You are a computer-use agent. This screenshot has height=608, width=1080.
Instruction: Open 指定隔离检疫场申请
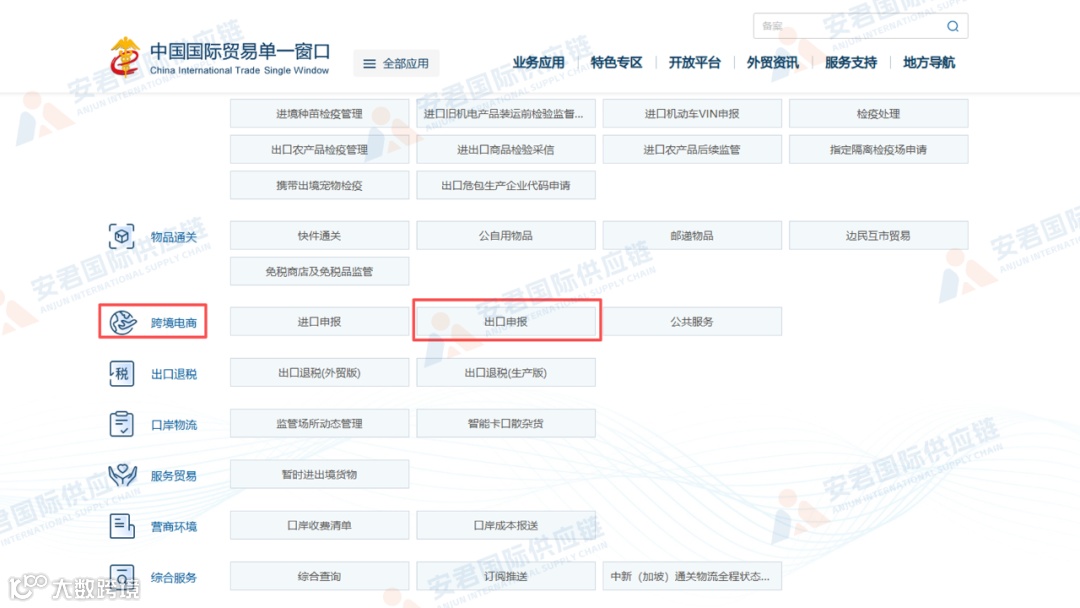(x=878, y=149)
